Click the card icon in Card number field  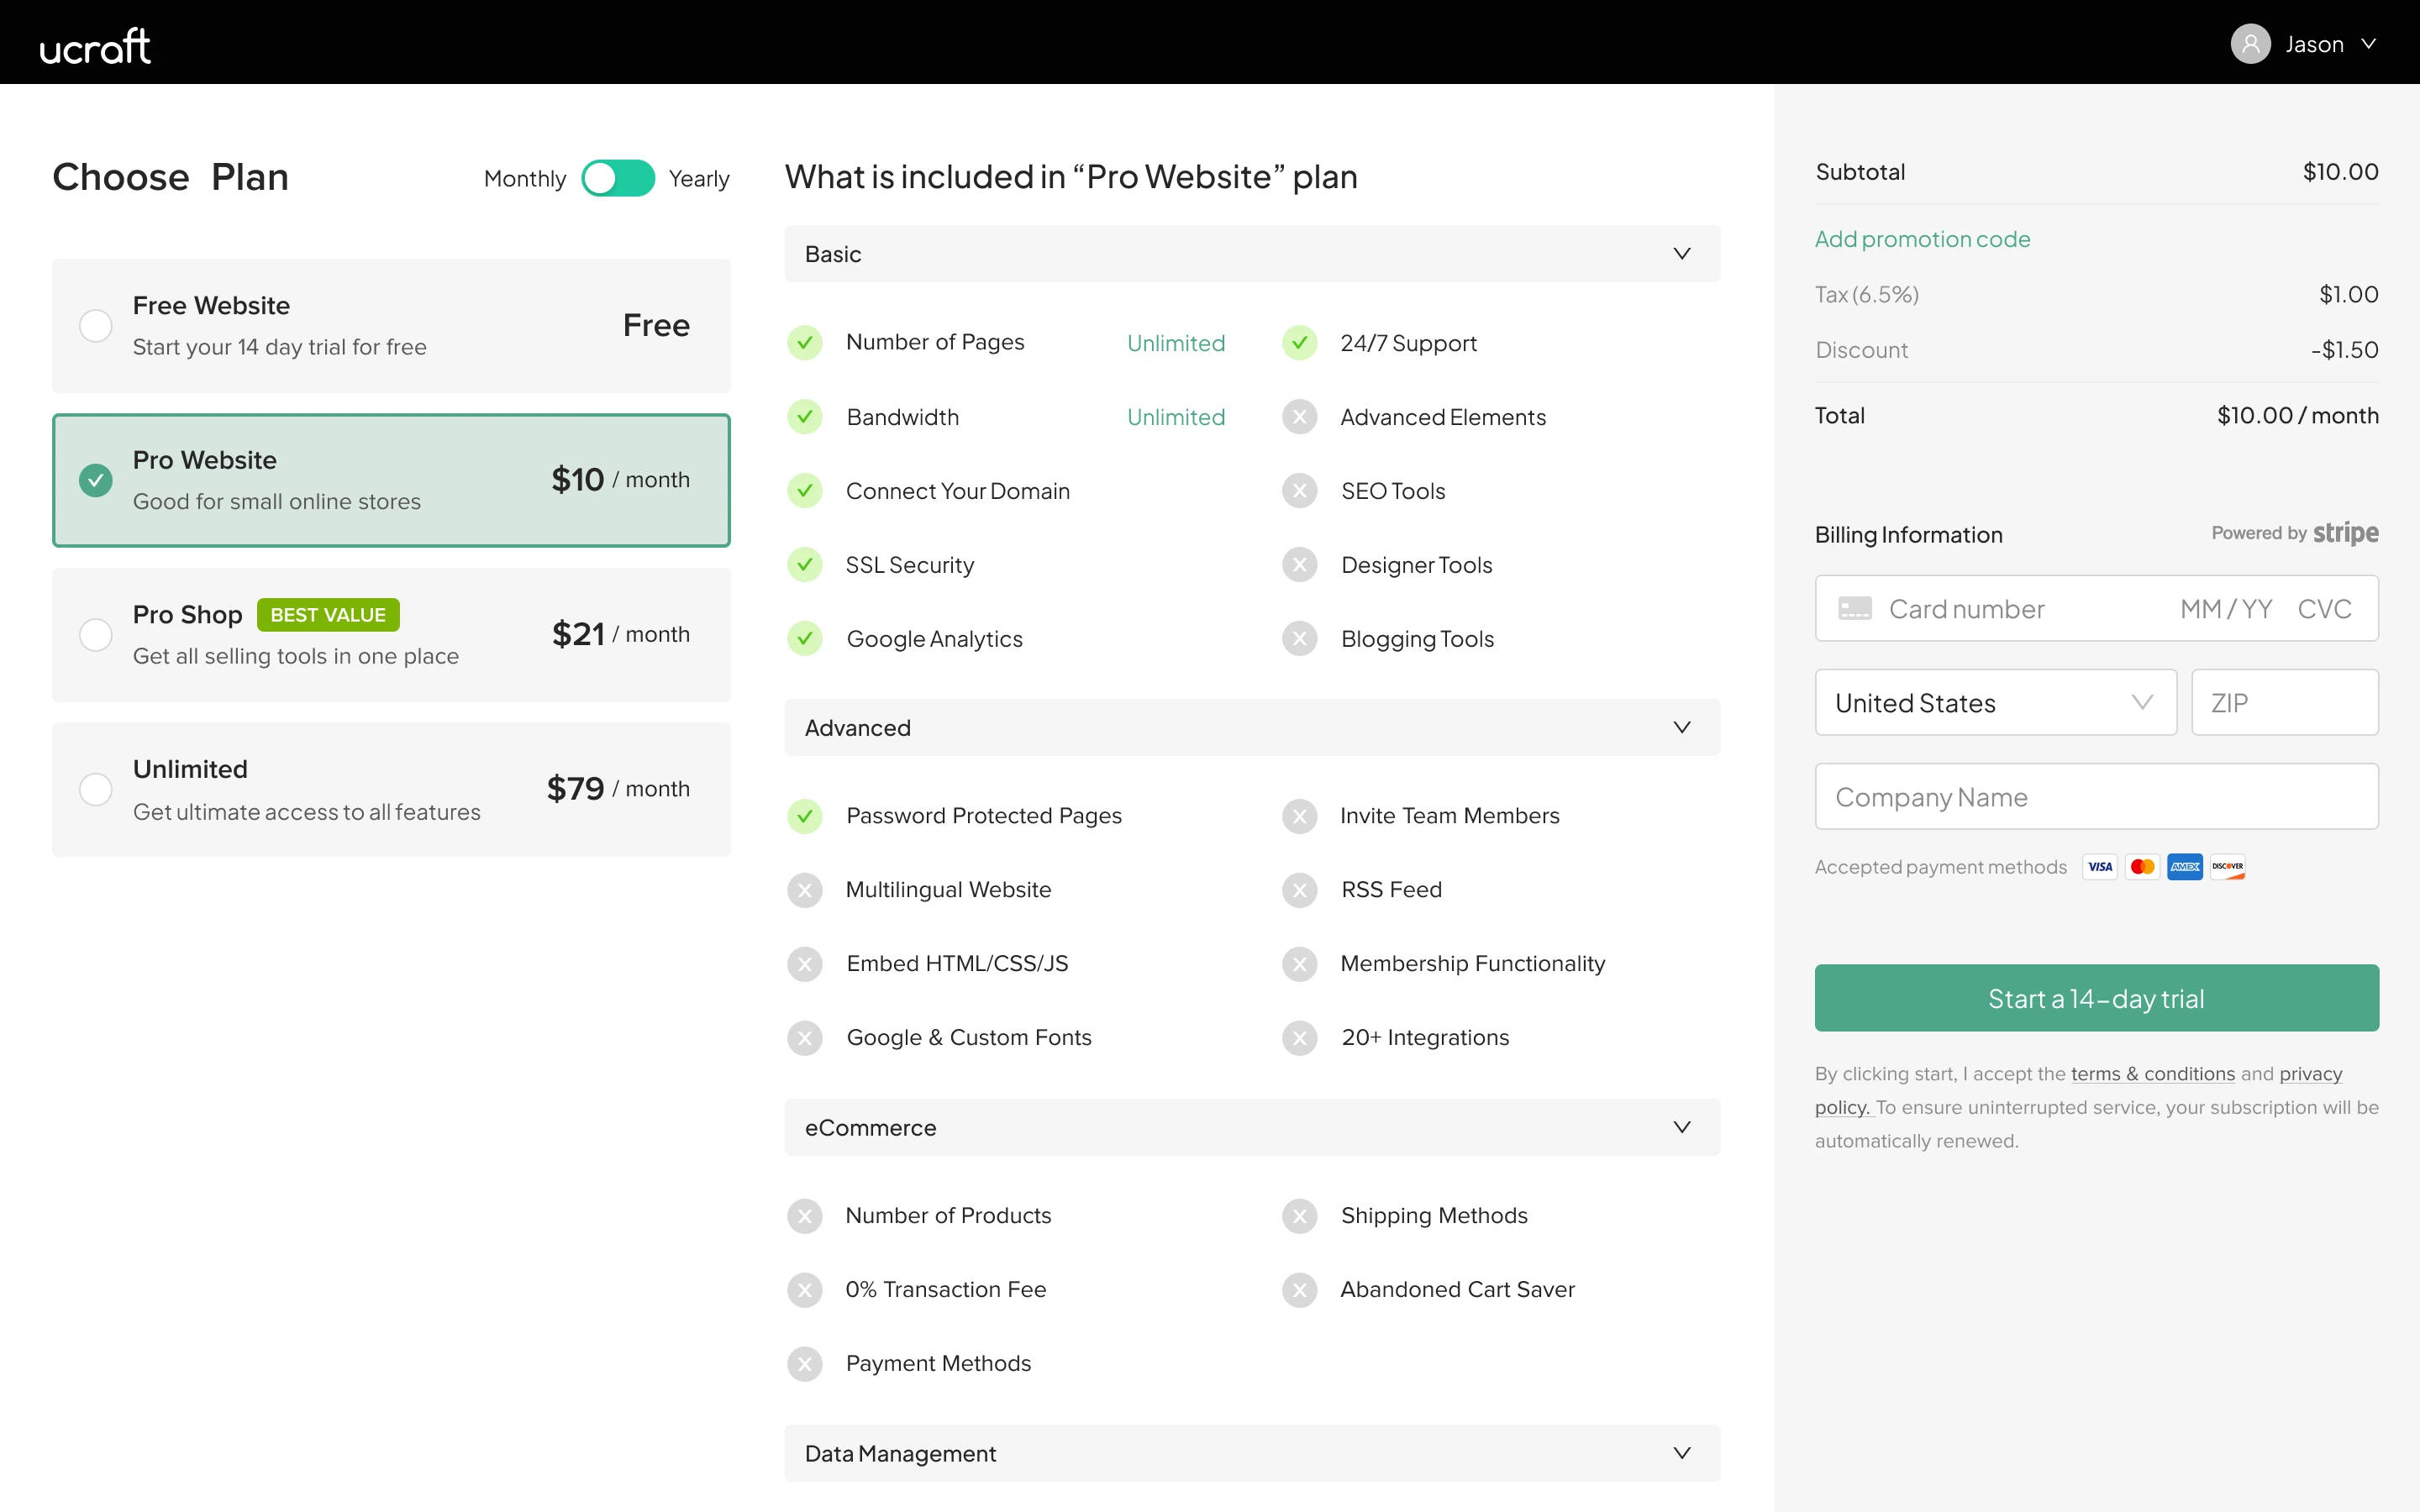(x=1854, y=609)
